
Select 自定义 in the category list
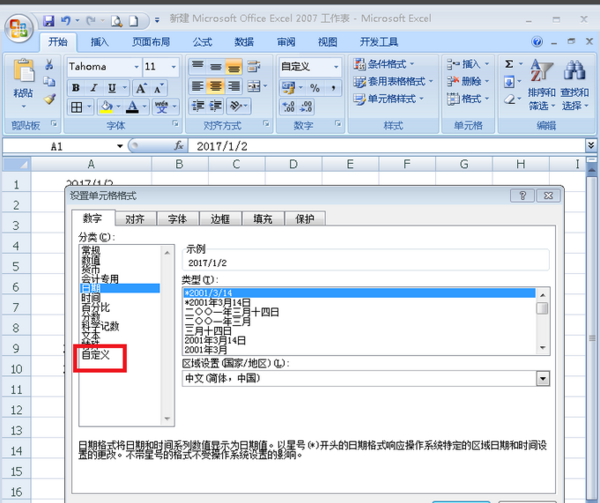(x=96, y=355)
